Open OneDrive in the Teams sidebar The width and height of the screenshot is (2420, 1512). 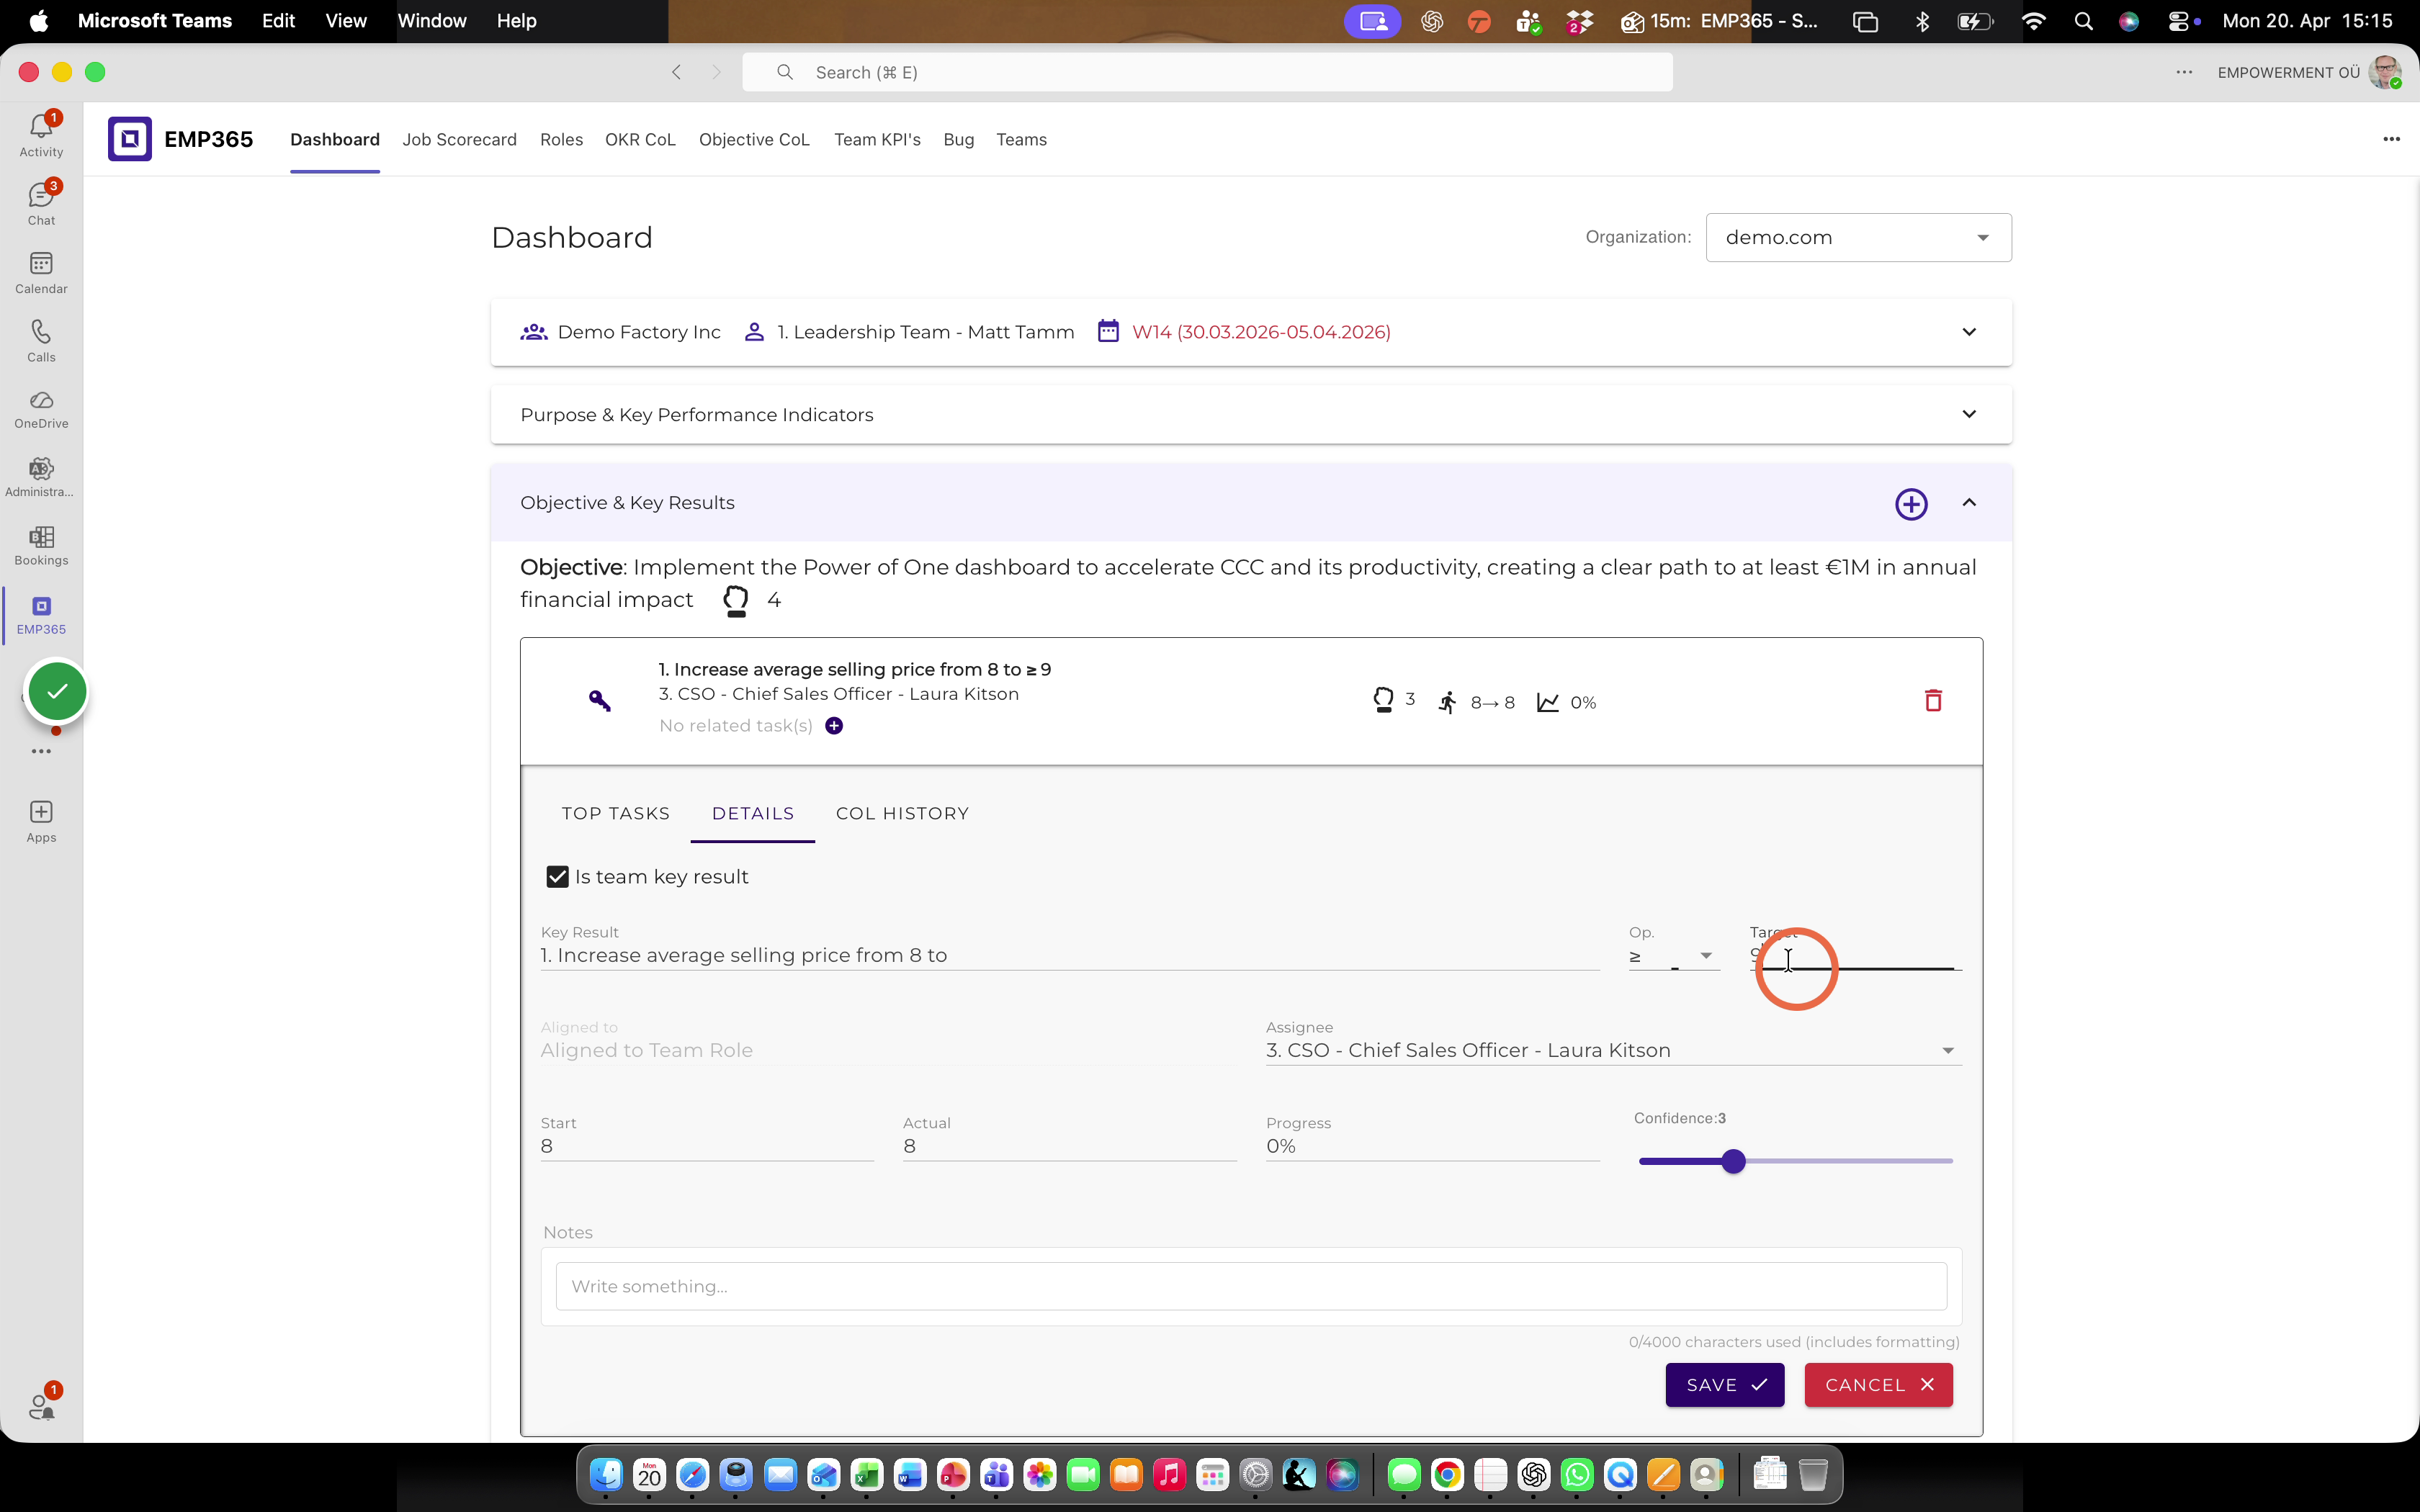41,409
